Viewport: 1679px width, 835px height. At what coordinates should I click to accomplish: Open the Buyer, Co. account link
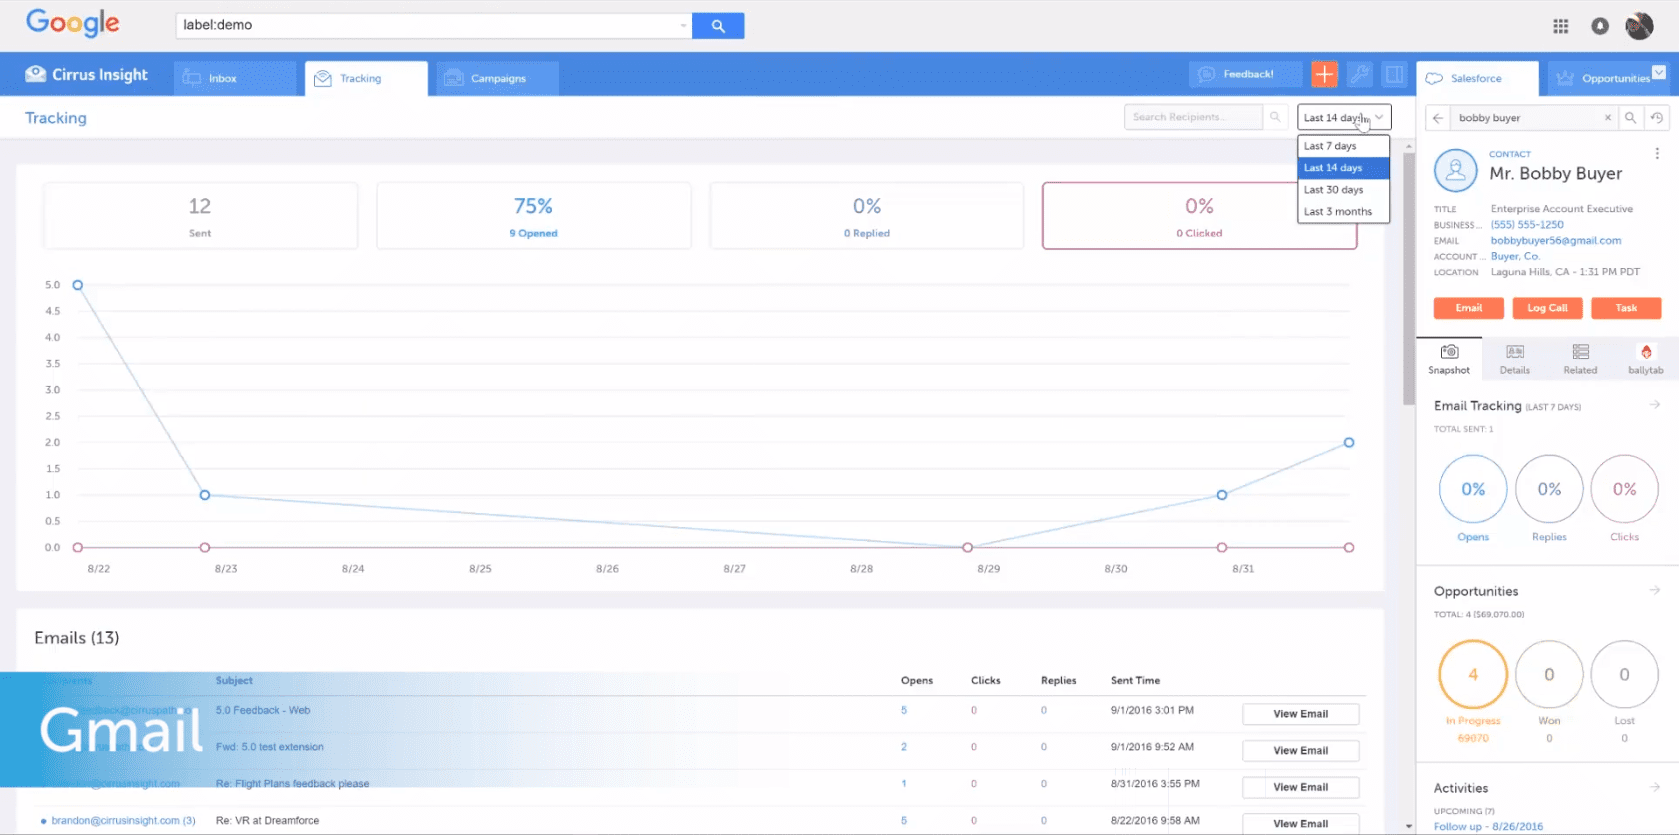[x=1515, y=257]
